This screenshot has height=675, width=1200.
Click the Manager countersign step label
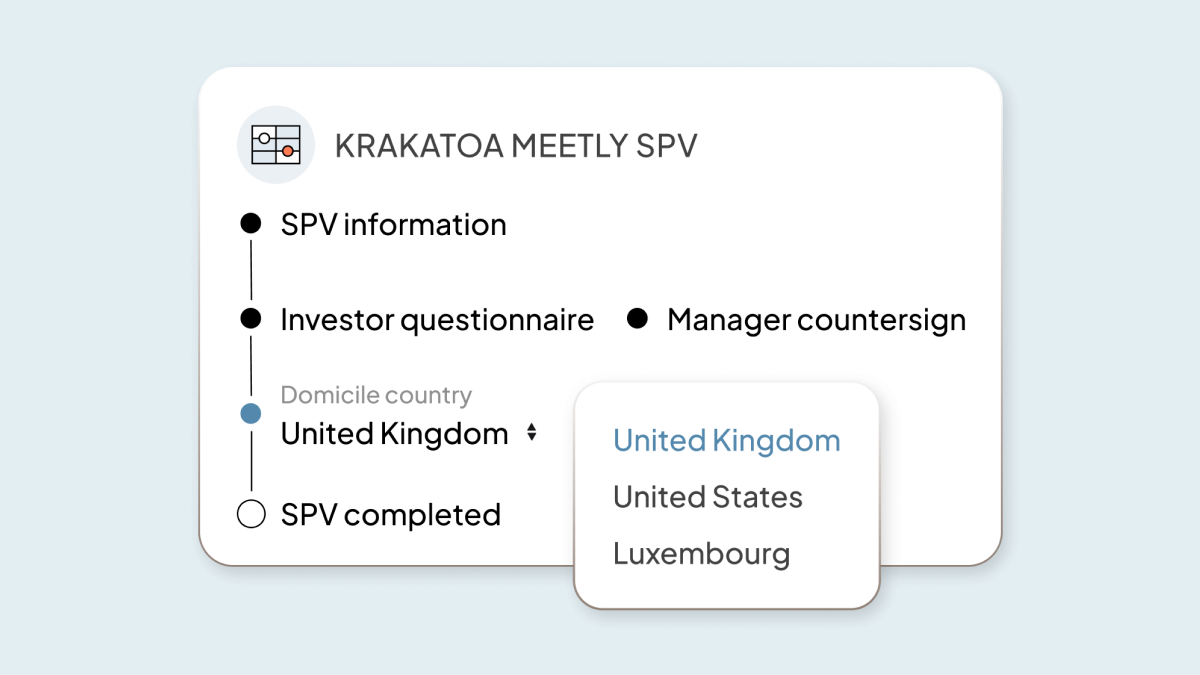coord(817,319)
